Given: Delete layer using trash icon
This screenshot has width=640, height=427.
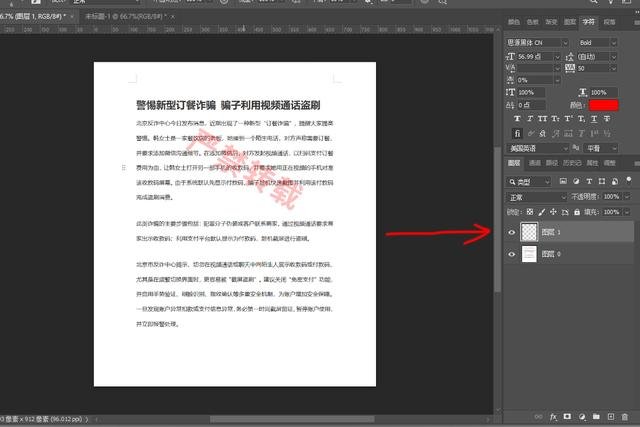Looking at the screenshot, I should click(625, 416).
